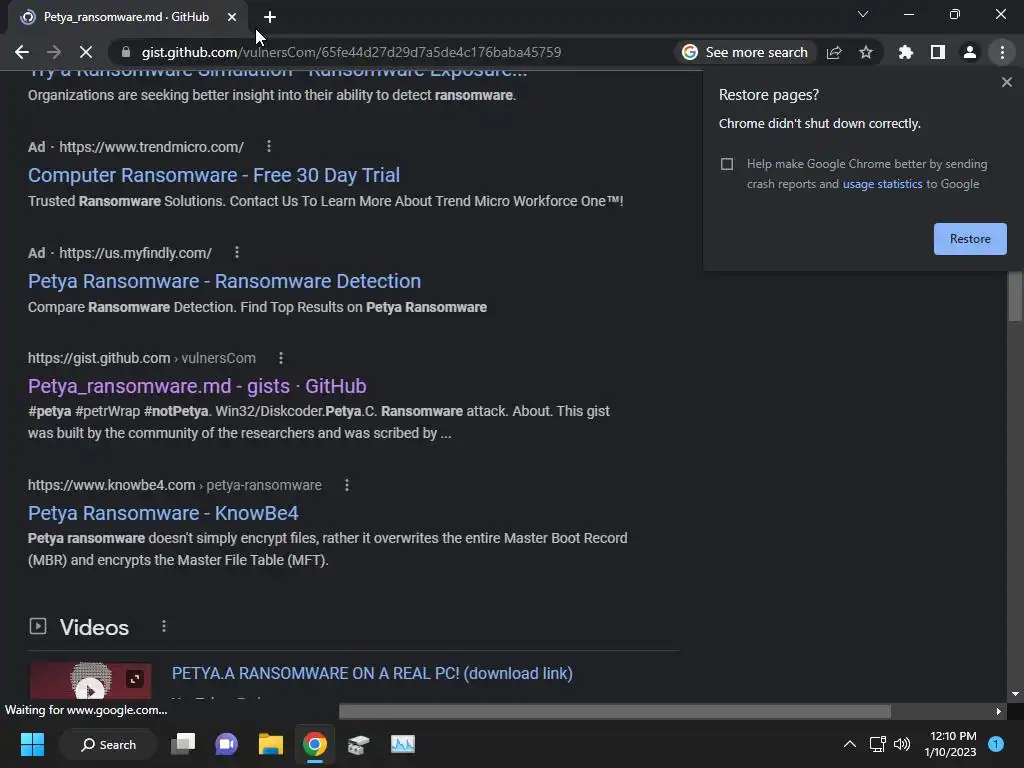Open PETYA.A RANSOMWARE ON A REAL PC video
The image size is (1024, 768).
pos(372,673)
